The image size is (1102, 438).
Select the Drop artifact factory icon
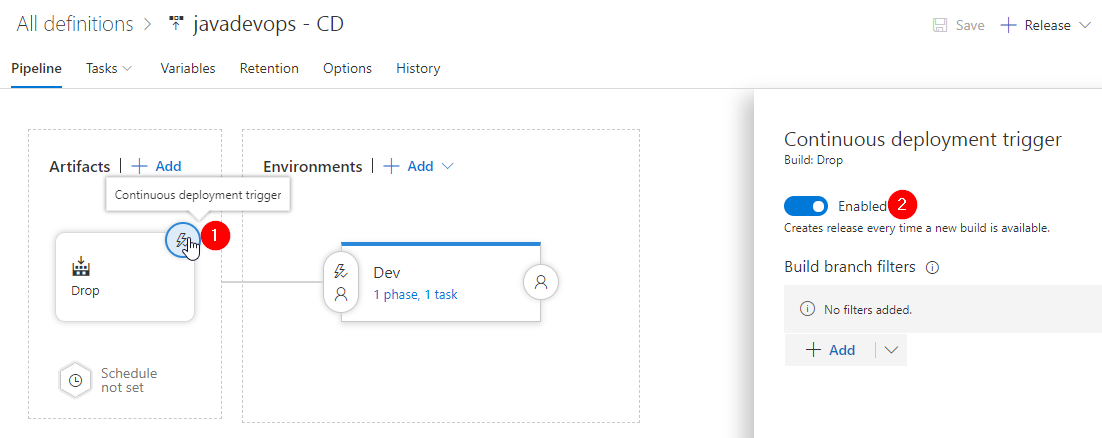pos(82,267)
